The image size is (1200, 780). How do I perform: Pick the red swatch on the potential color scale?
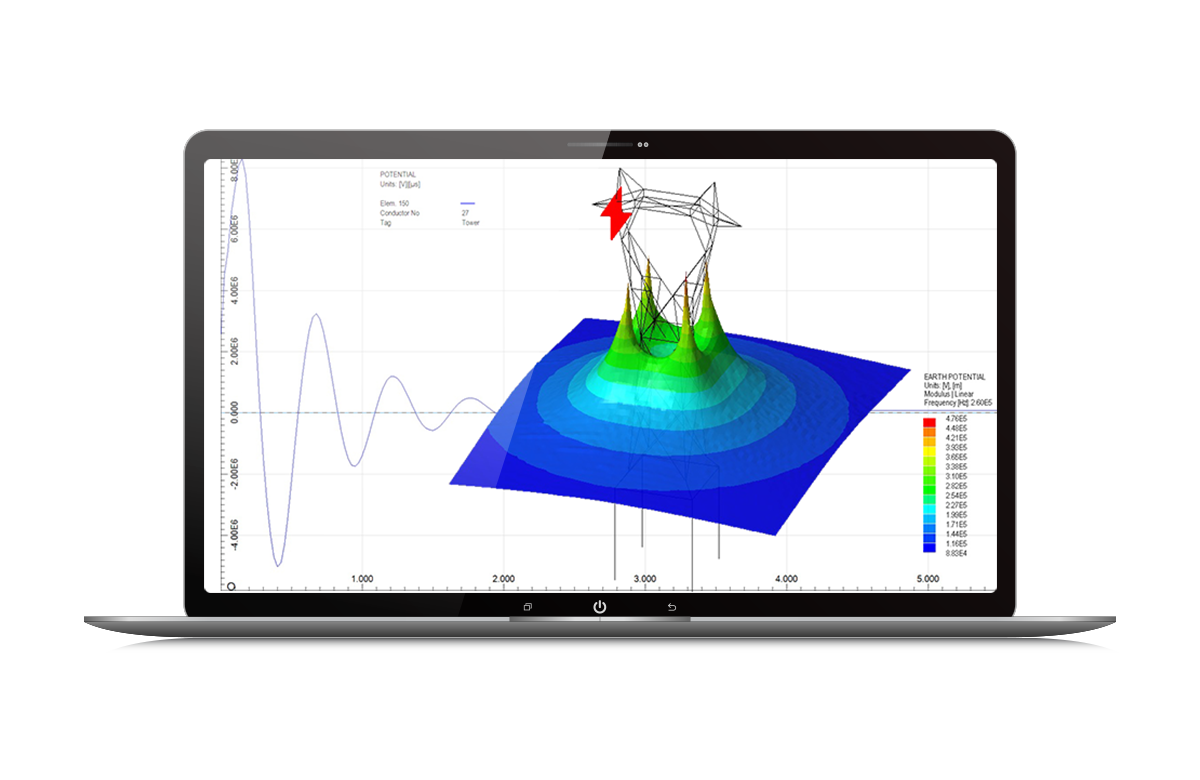[x=927, y=422]
